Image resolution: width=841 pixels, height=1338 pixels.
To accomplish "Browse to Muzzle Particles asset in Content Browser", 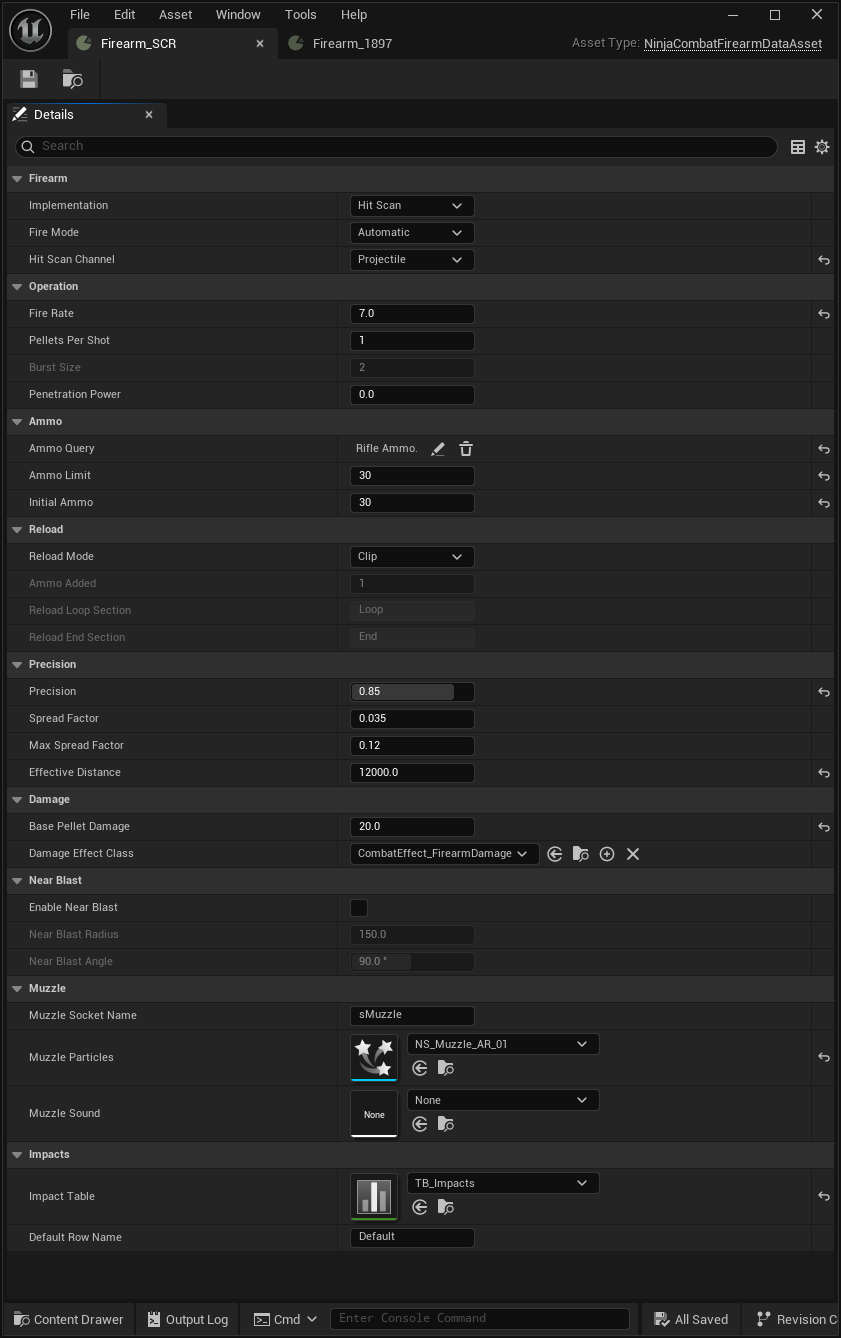I will pos(446,1068).
